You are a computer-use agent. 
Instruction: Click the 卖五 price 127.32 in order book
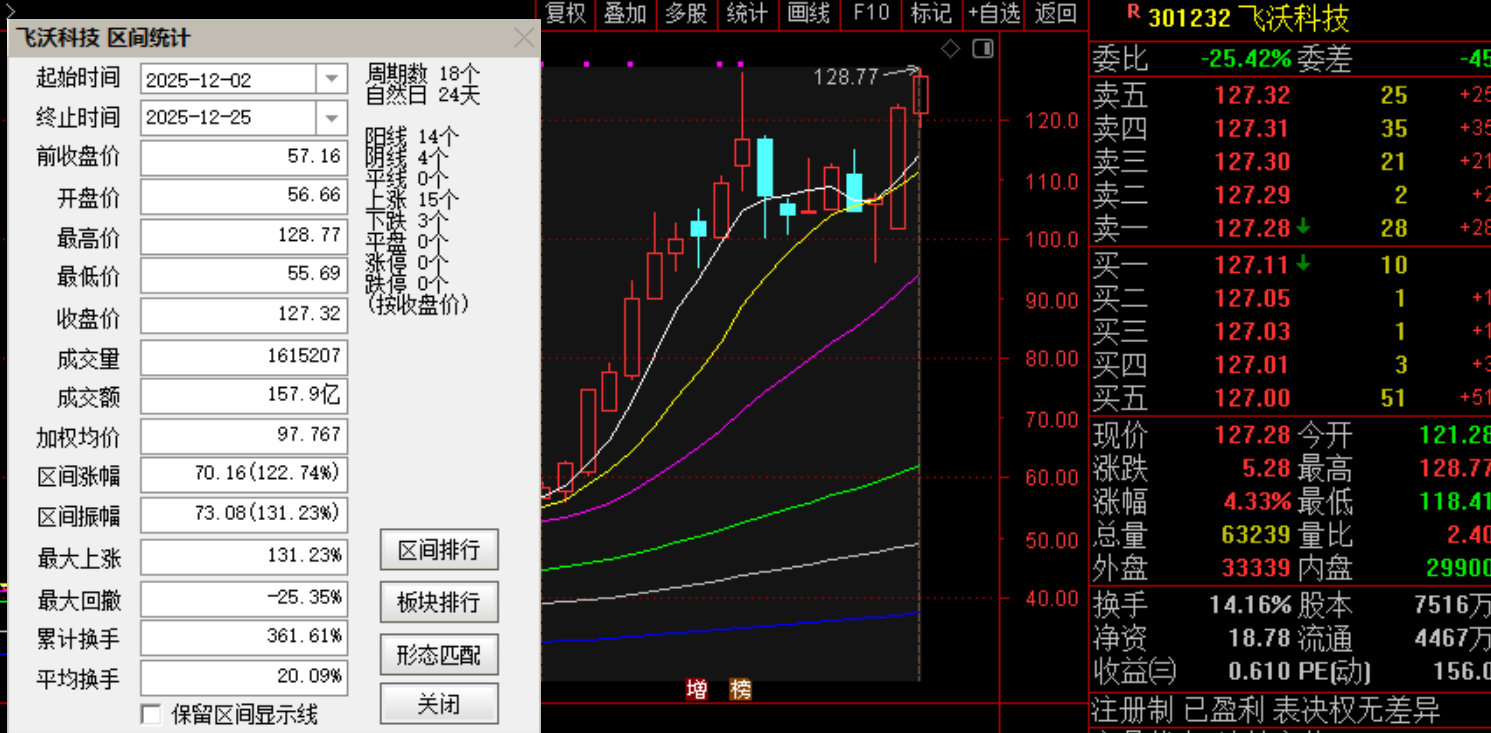[x=1252, y=96]
